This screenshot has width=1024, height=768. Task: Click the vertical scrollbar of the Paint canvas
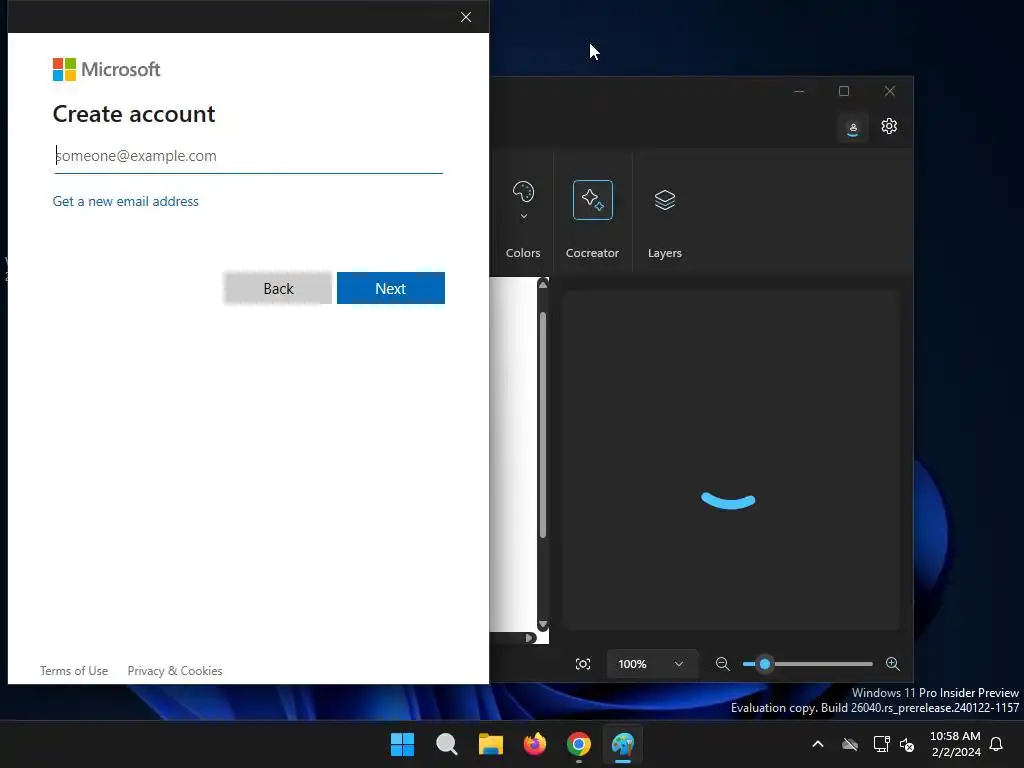pyautogui.click(x=543, y=424)
